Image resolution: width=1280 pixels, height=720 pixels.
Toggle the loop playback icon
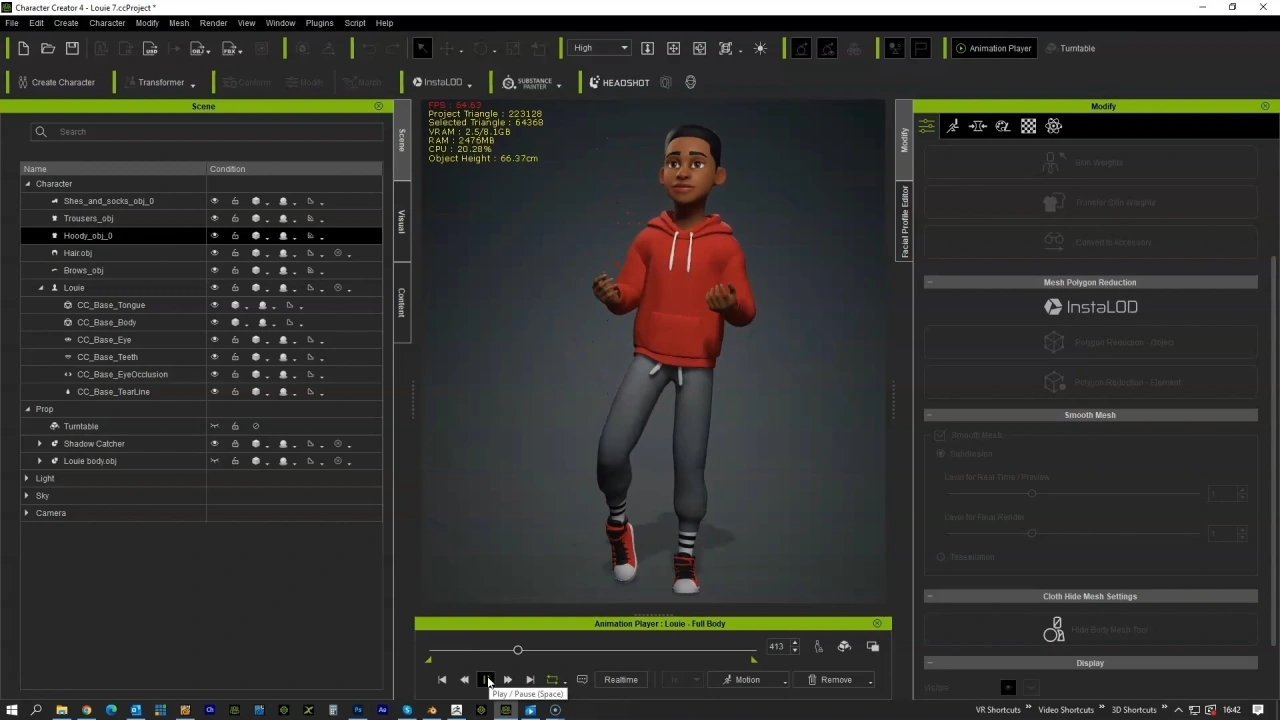click(x=552, y=680)
